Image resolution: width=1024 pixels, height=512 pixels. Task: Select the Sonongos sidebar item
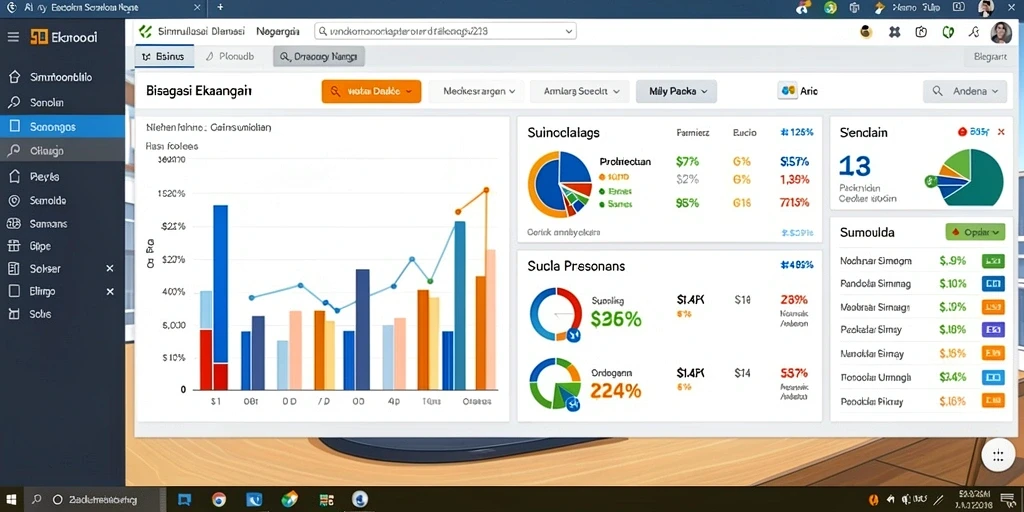point(63,127)
